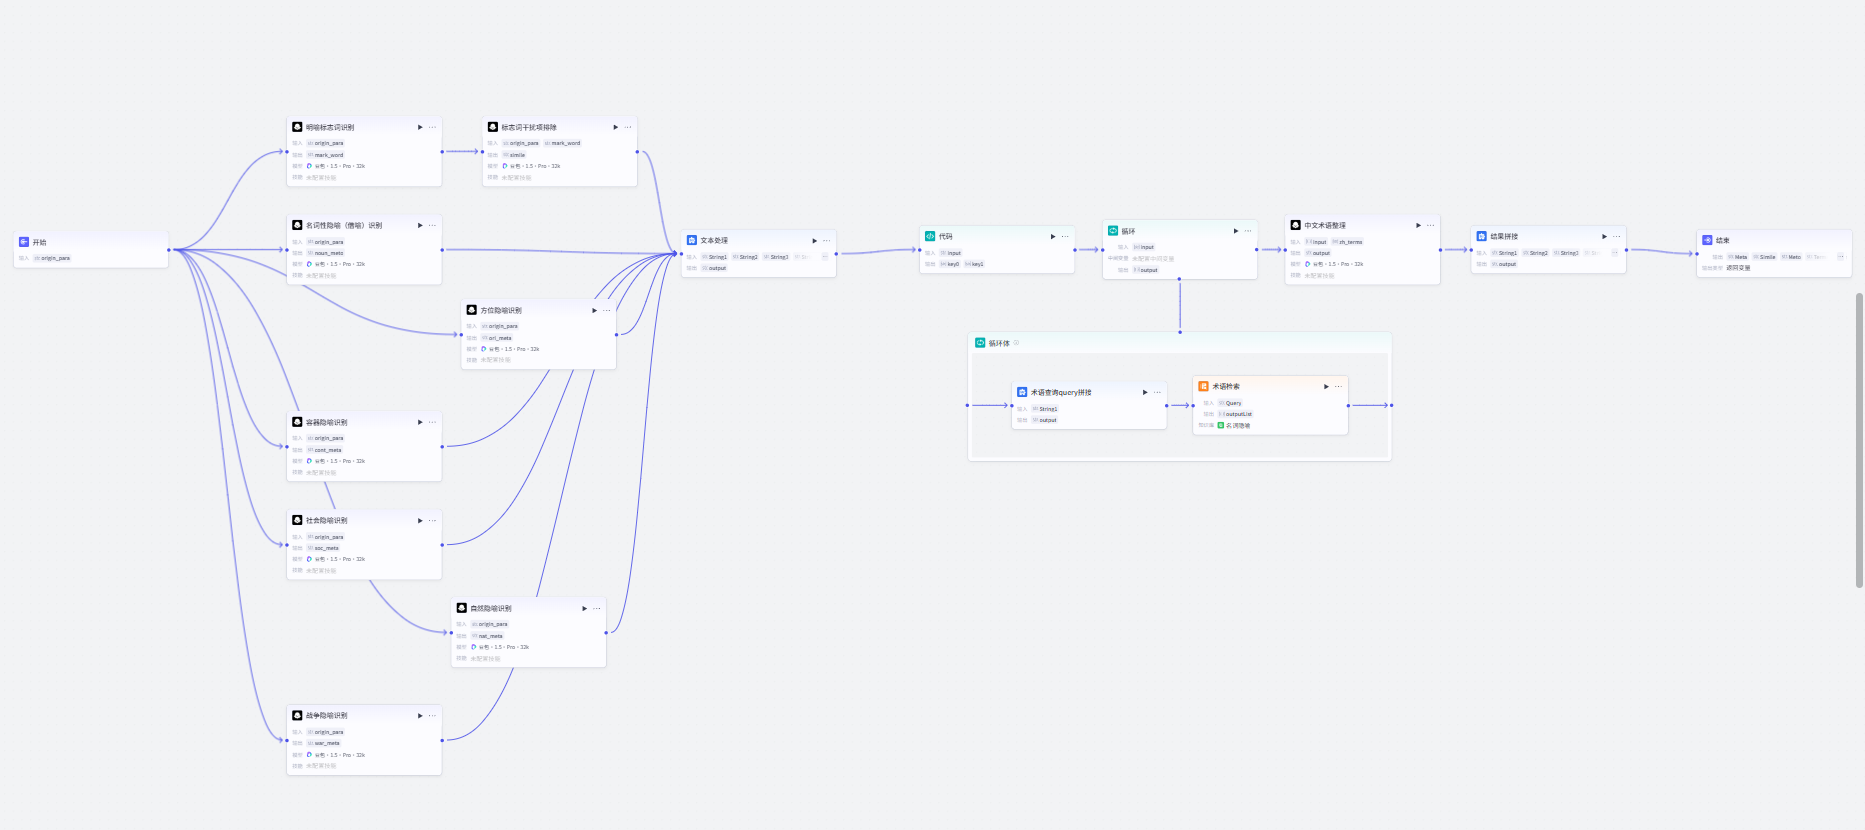Click the 代码 code node icon
Screen dimensions: 1865x830
(x=930, y=236)
